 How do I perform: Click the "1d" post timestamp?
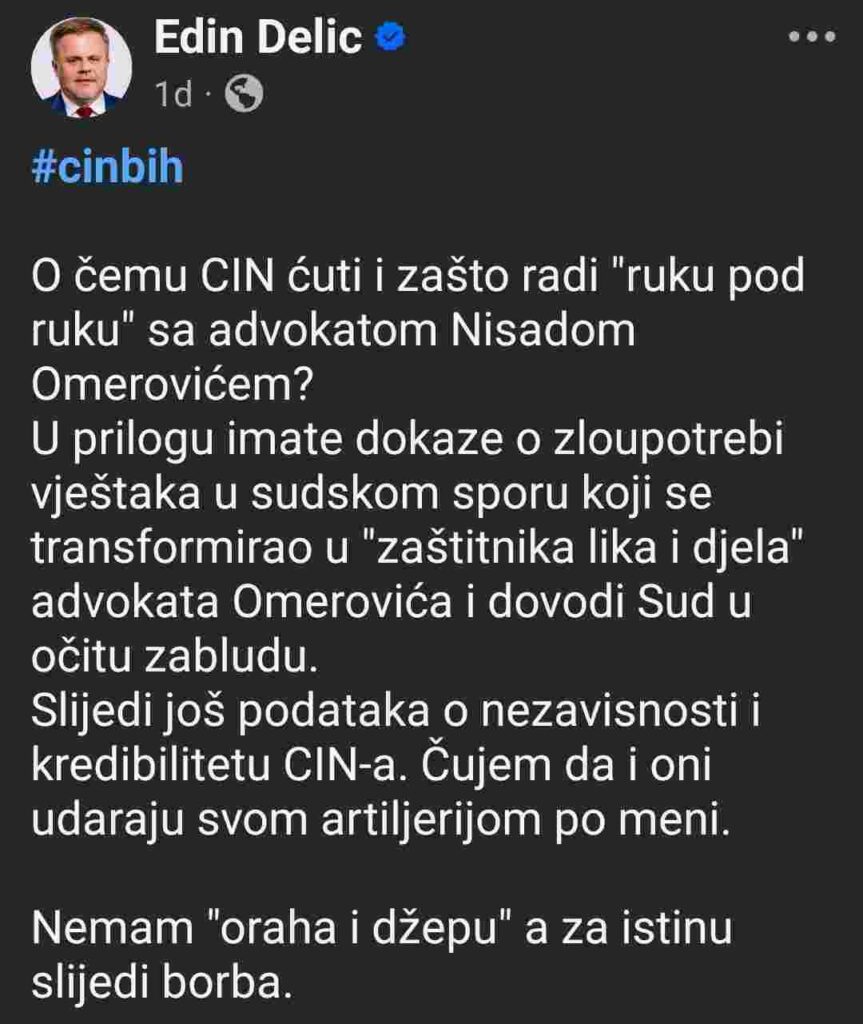[173, 96]
